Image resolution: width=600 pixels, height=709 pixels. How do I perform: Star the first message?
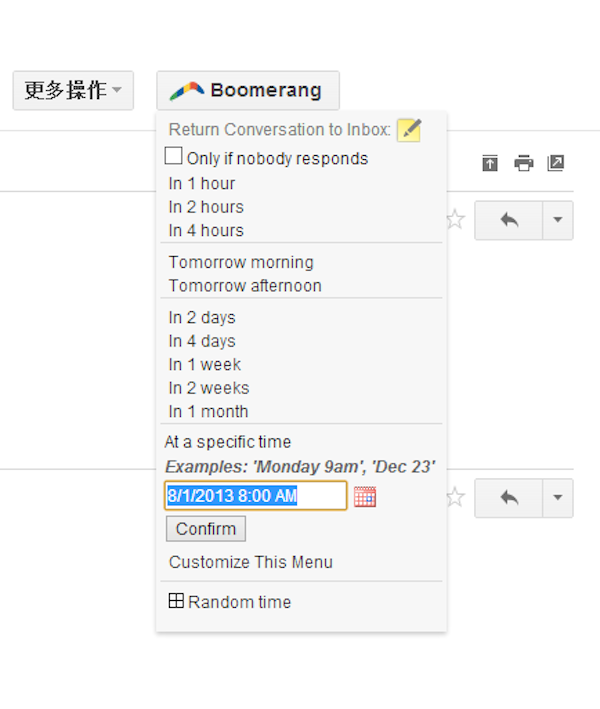(x=455, y=220)
